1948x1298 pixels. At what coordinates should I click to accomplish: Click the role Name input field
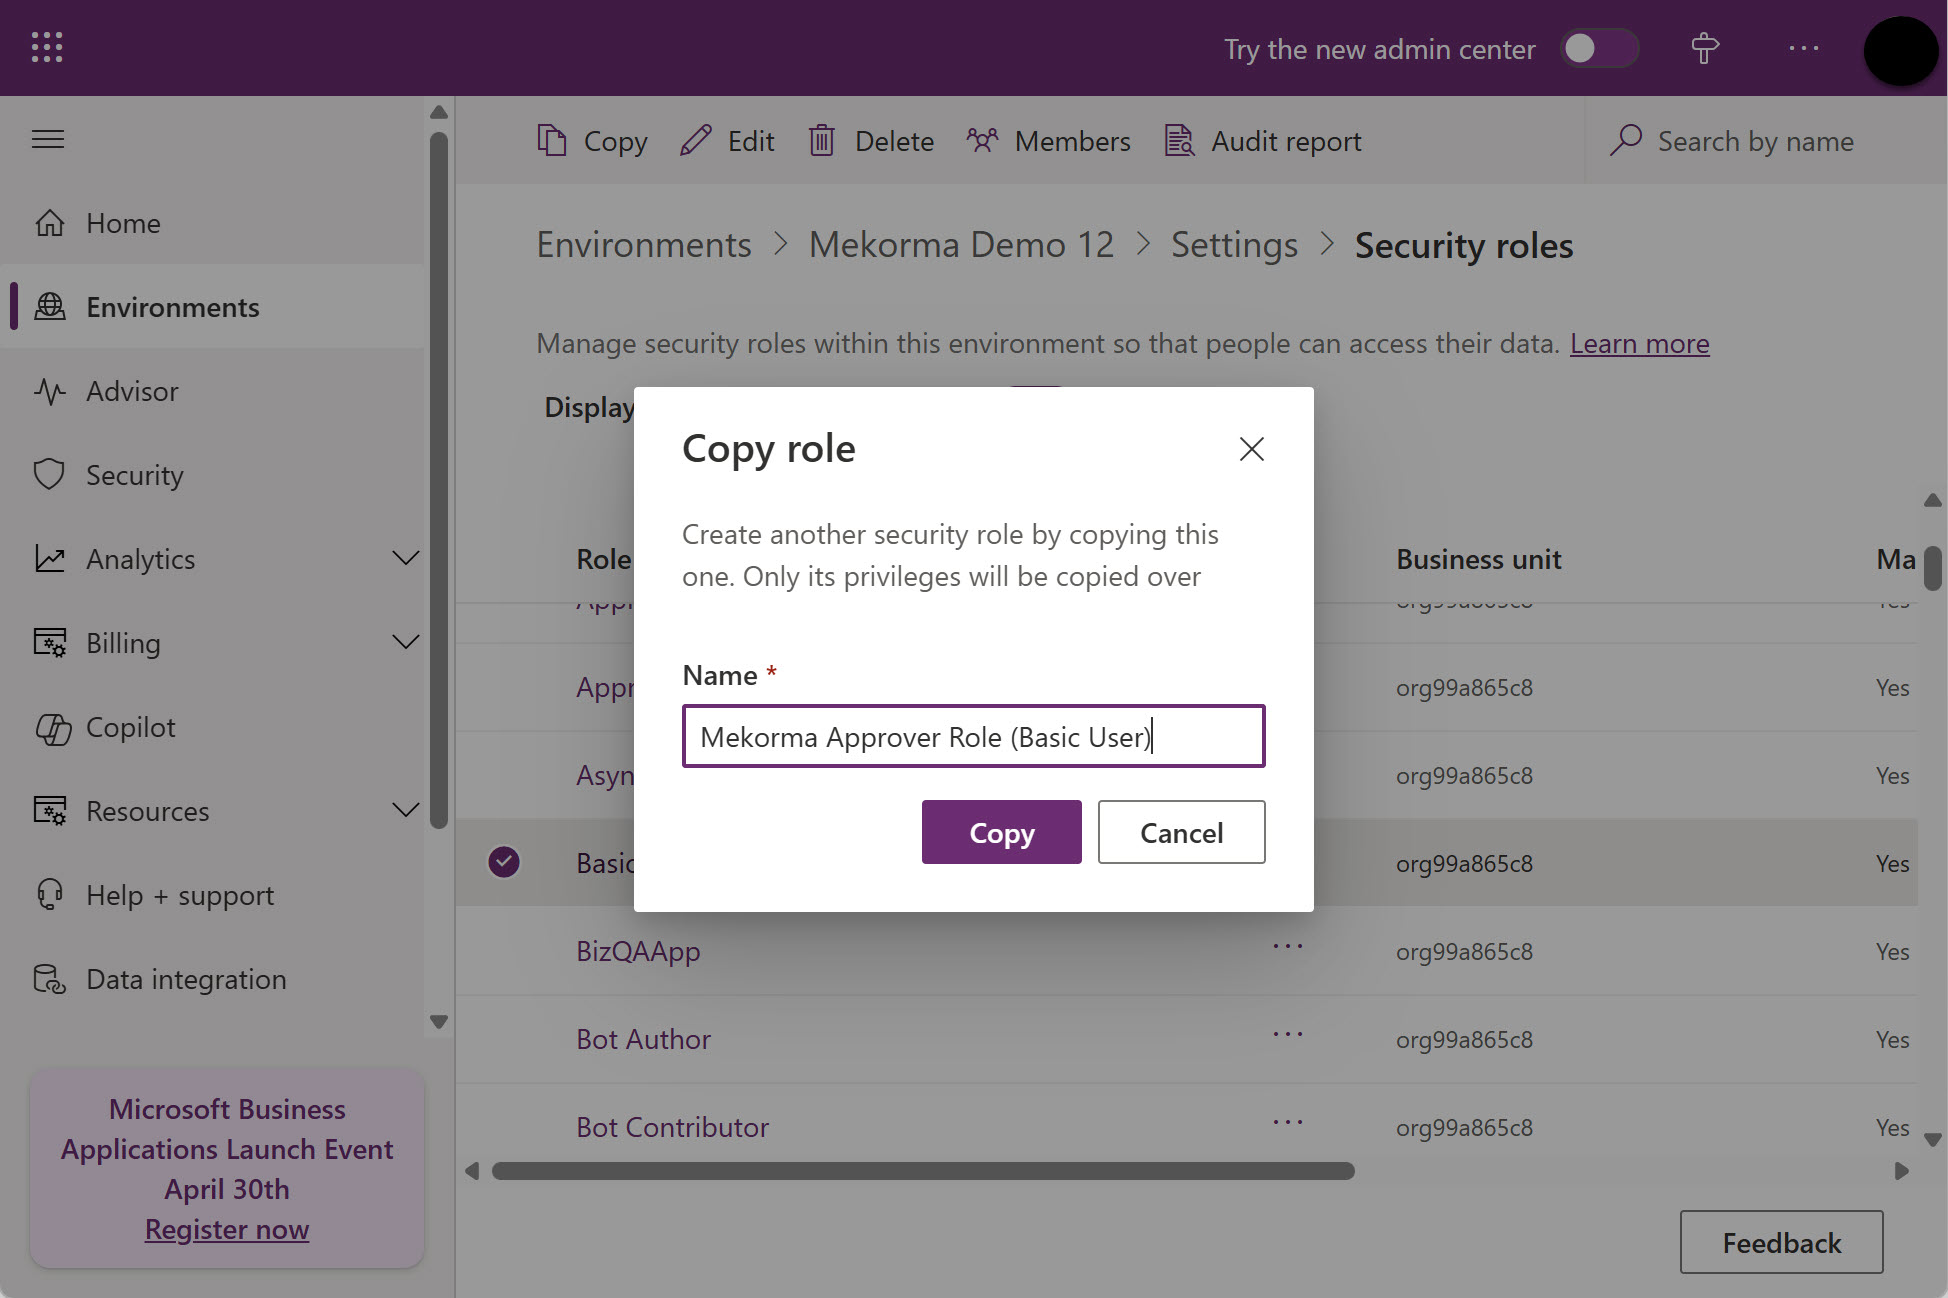click(x=973, y=737)
